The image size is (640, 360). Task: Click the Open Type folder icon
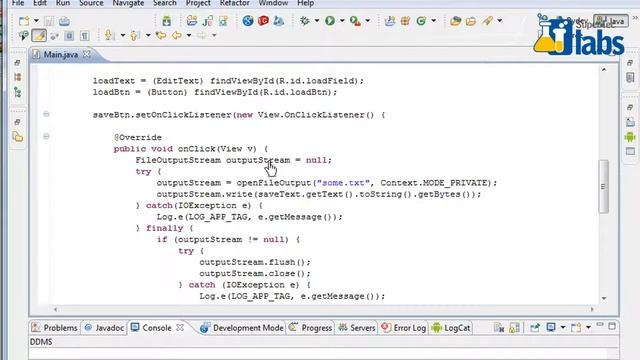(x=456, y=20)
